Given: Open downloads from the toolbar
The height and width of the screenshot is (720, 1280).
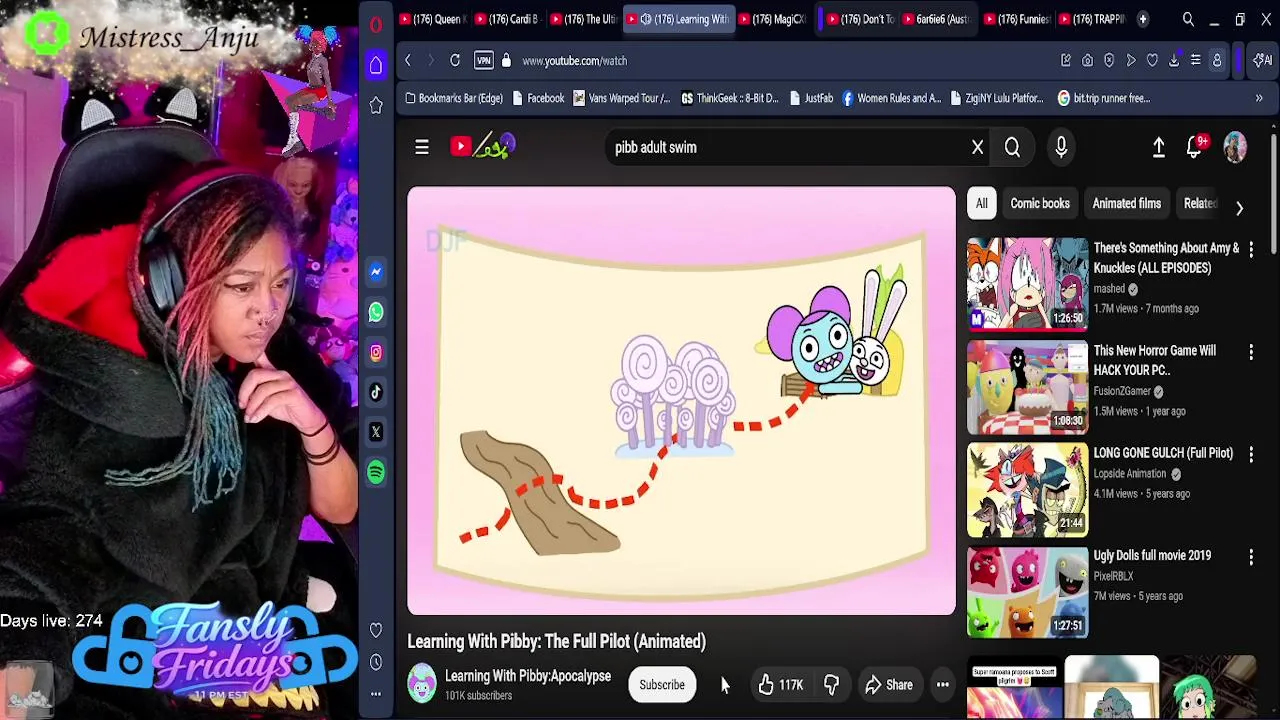Looking at the screenshot, I should tap(1174, 61).
